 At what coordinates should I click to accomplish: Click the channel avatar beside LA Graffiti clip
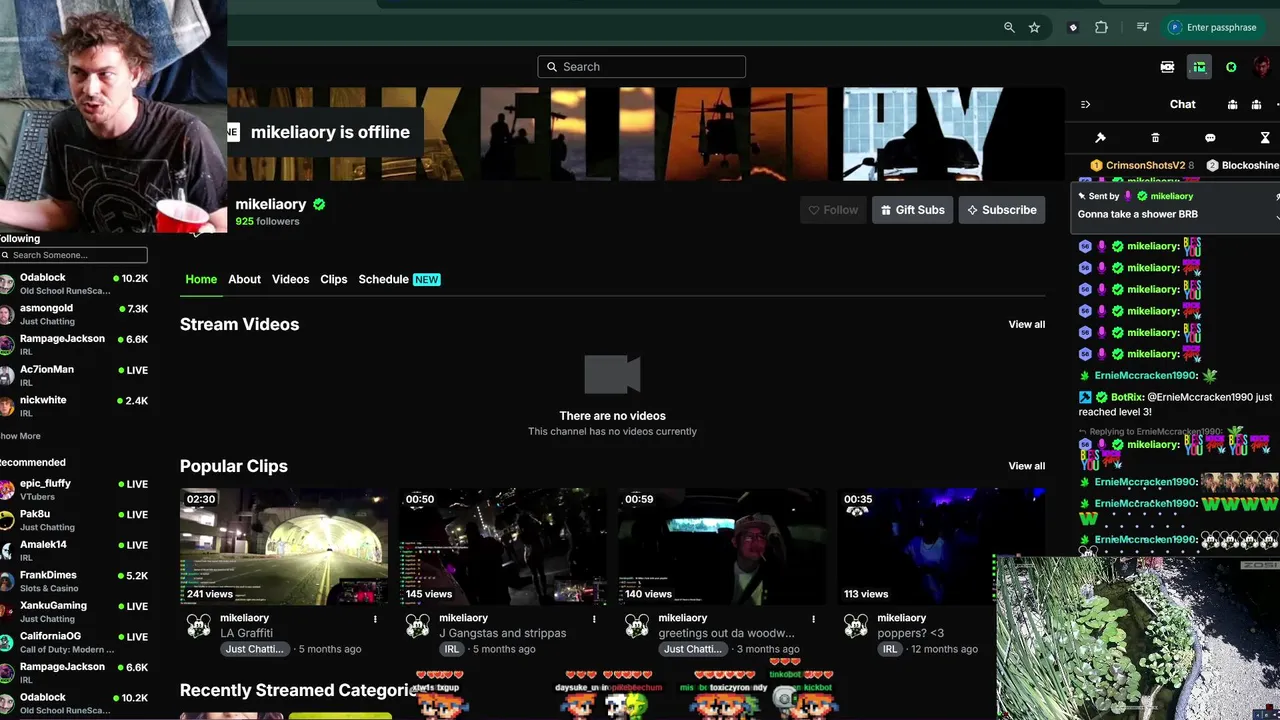coord(199,626)
